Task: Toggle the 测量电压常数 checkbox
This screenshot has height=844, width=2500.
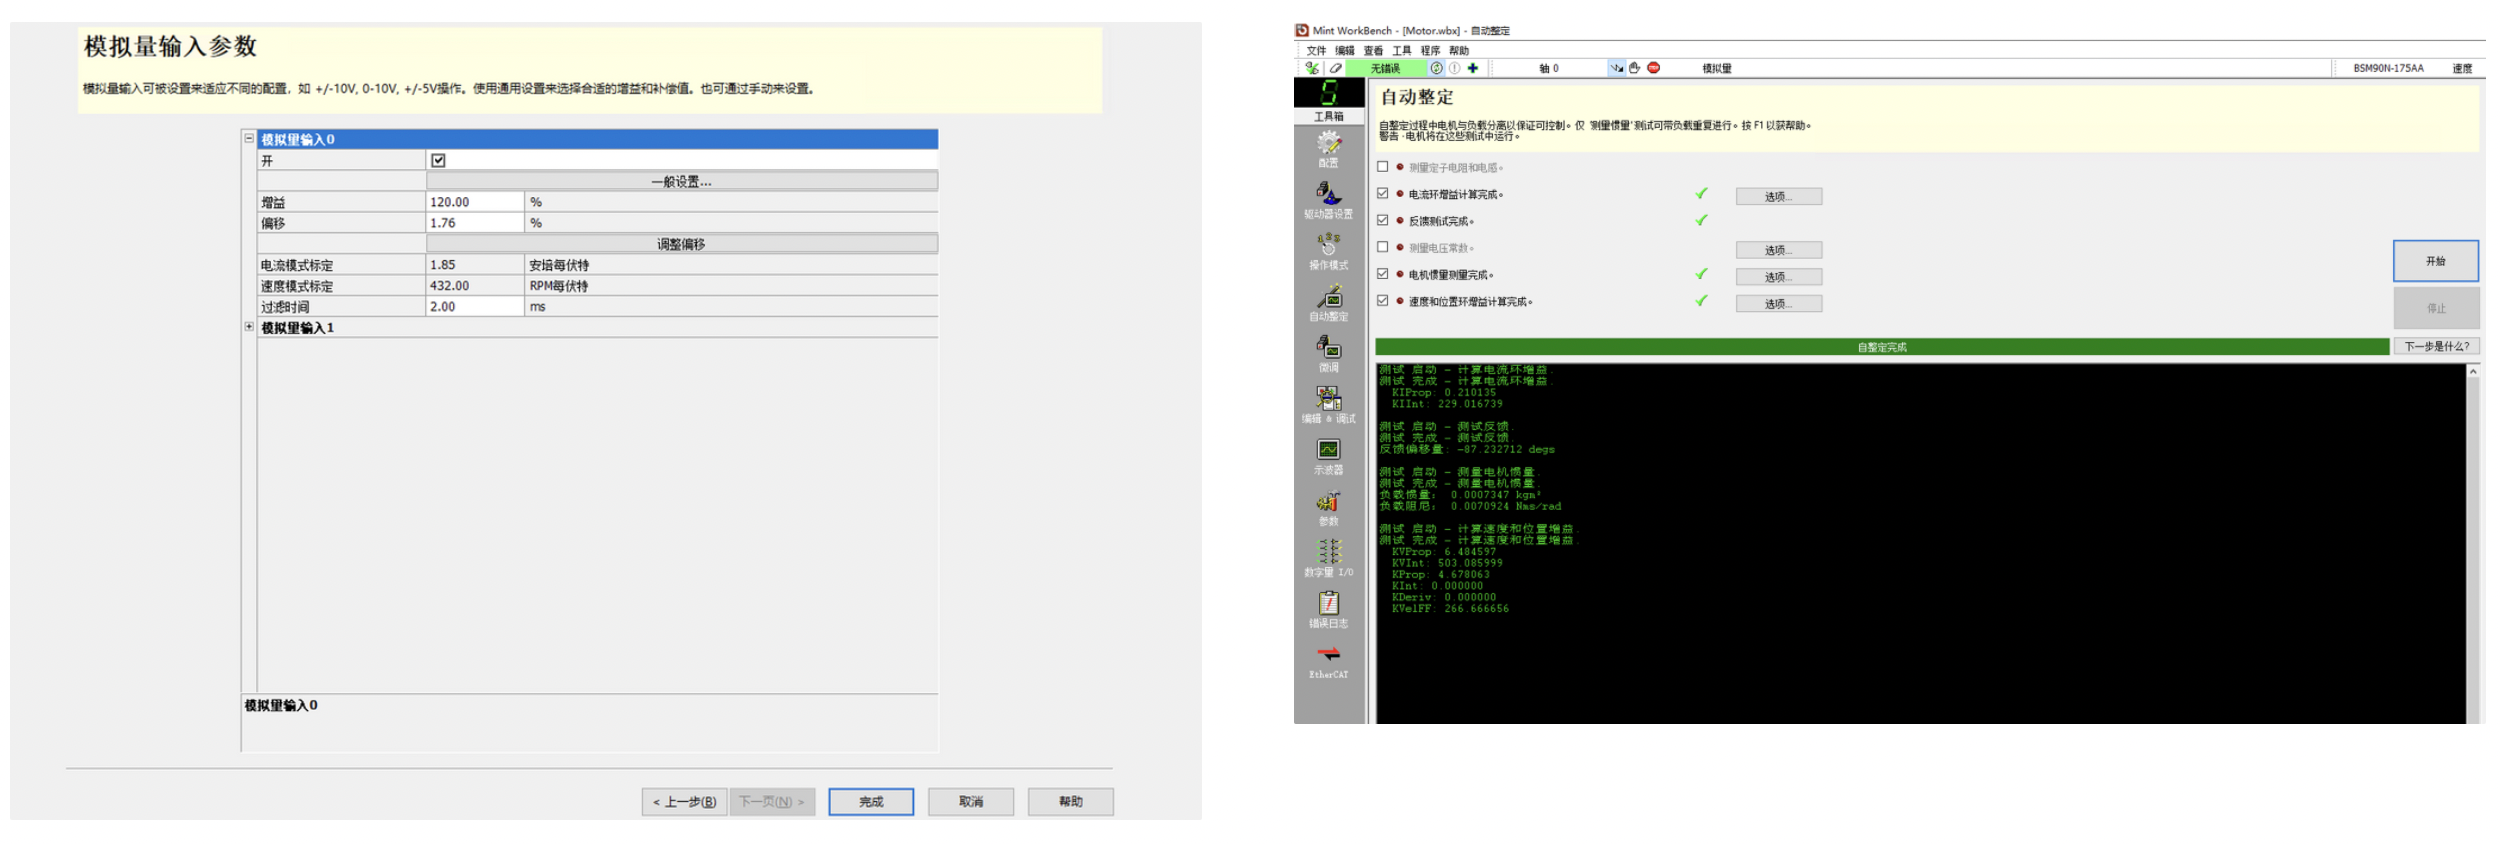Action: tap(1382, 247)
